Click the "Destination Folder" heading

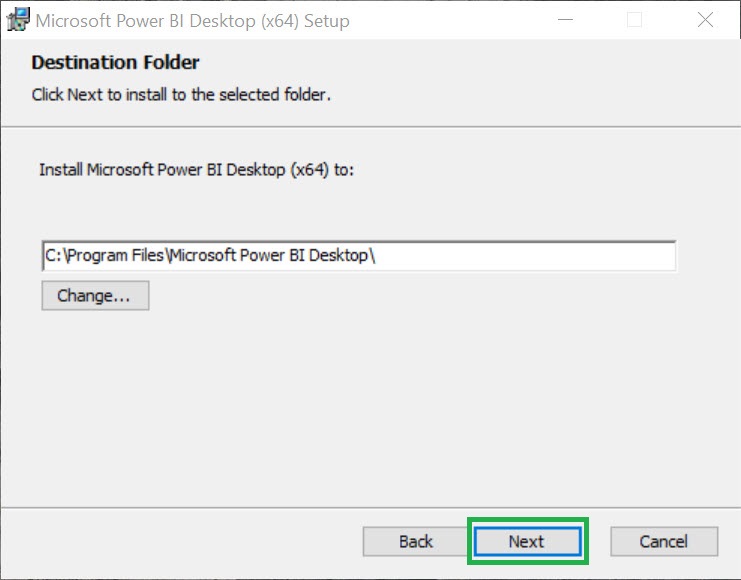(x=115, y=62)
